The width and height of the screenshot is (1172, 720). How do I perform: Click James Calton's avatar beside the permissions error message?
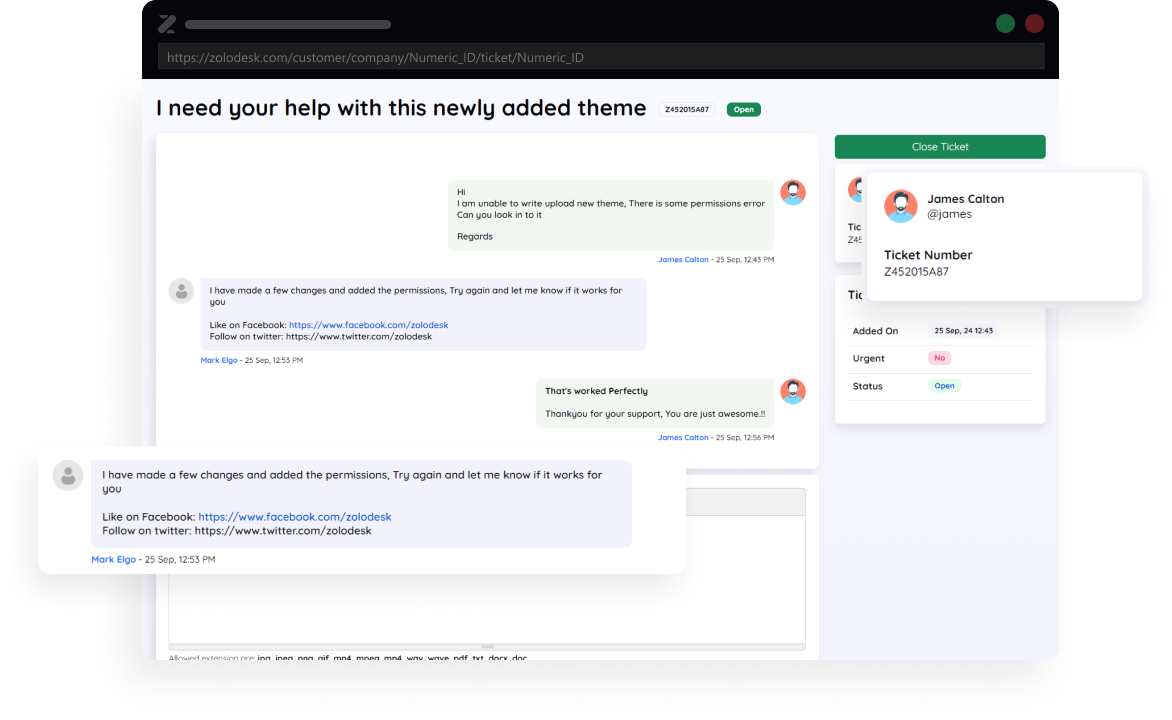(x=793, y=192)
